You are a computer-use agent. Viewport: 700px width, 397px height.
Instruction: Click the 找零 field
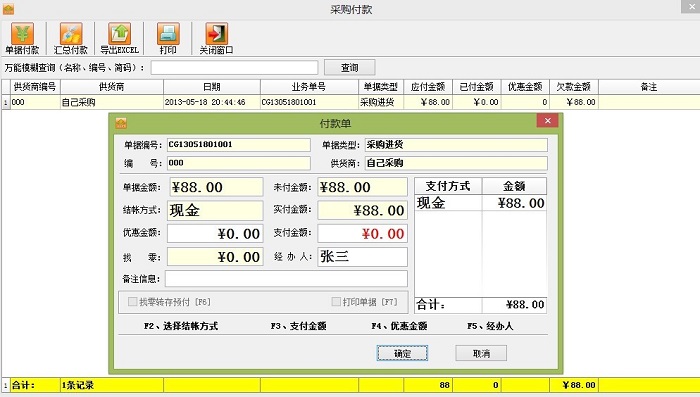[x=215, y=257]
